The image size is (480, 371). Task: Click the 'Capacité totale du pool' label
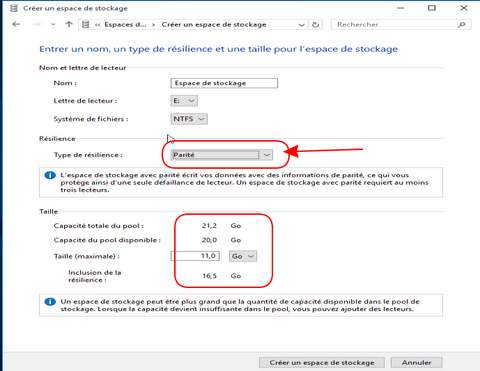(99, 226)
